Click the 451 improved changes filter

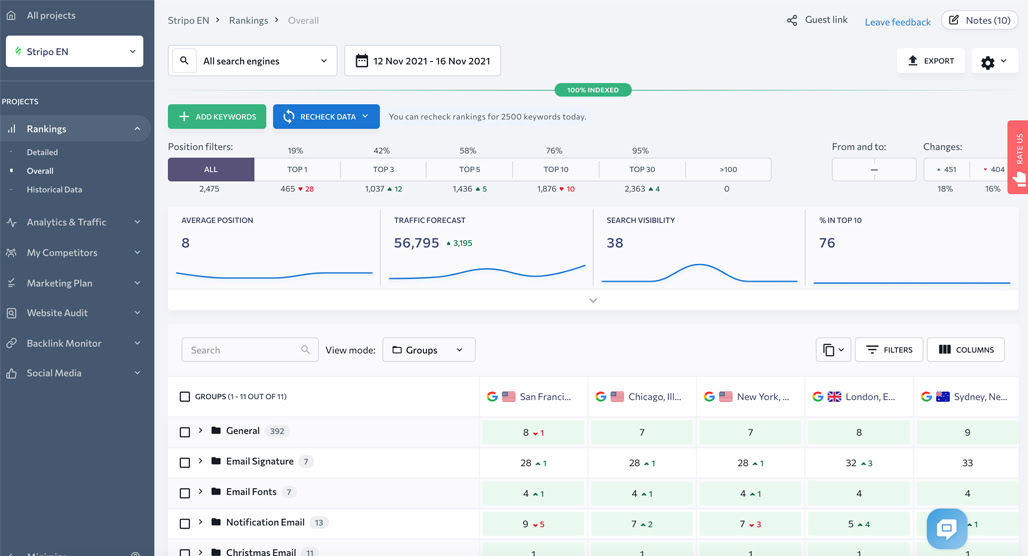(x=946, y=169)
